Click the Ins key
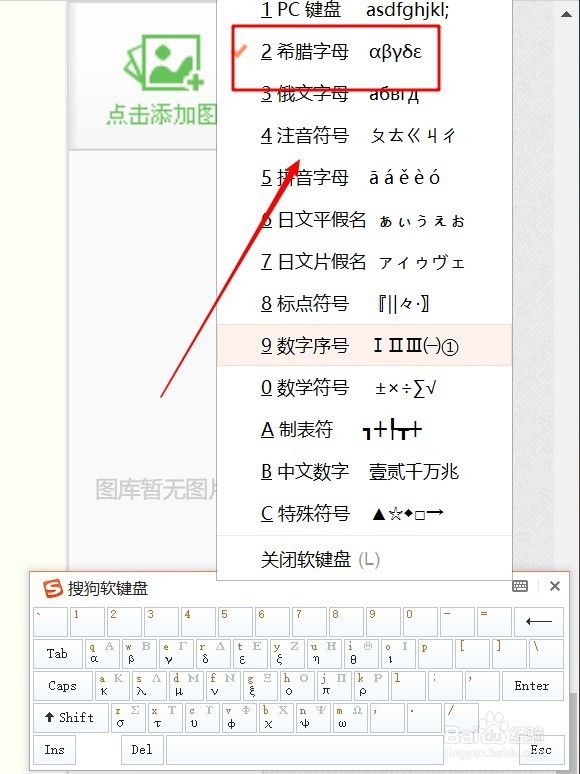 pos(54,749)
